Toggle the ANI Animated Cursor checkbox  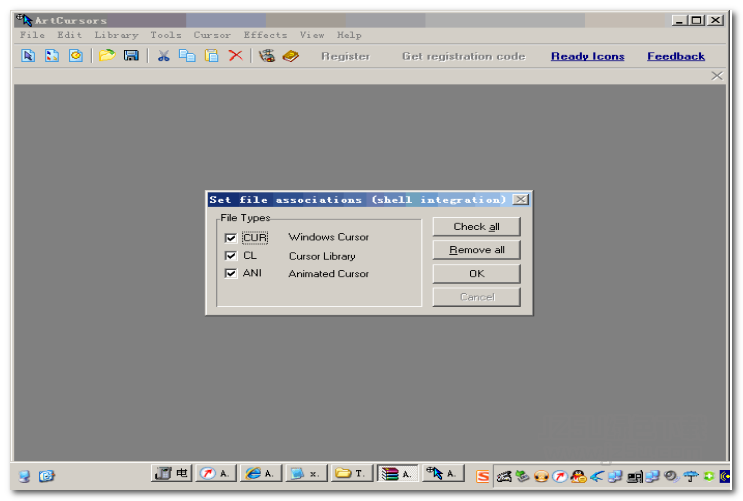coord(231,273)
